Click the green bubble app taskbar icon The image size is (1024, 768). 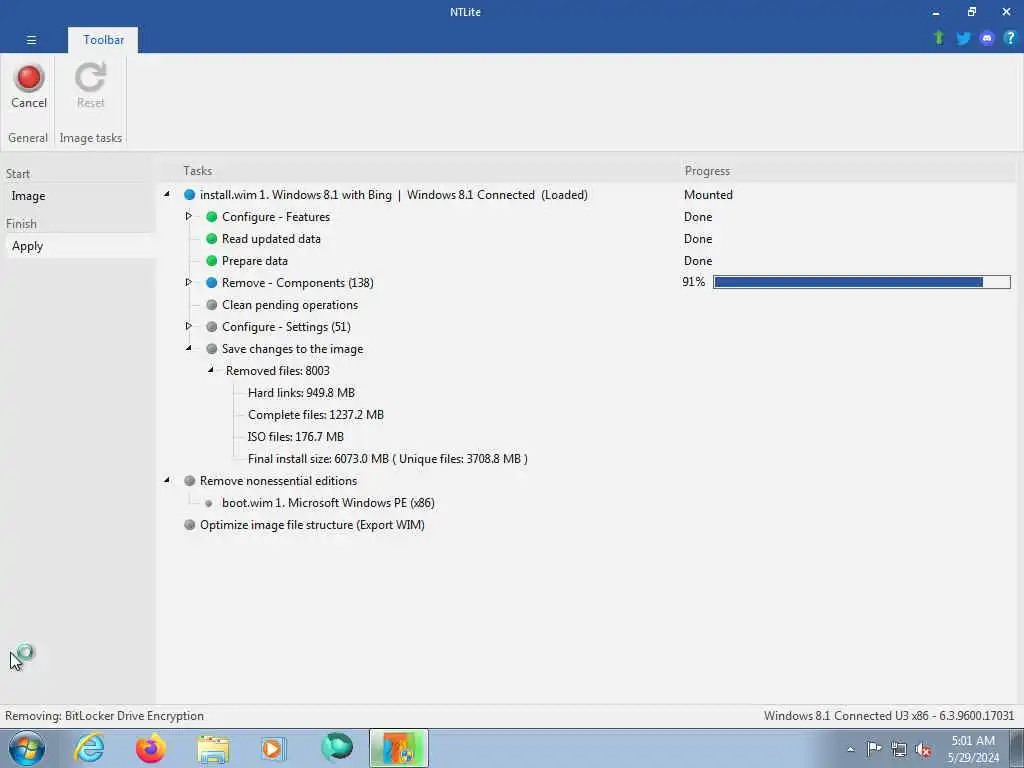tap(336, 748)
